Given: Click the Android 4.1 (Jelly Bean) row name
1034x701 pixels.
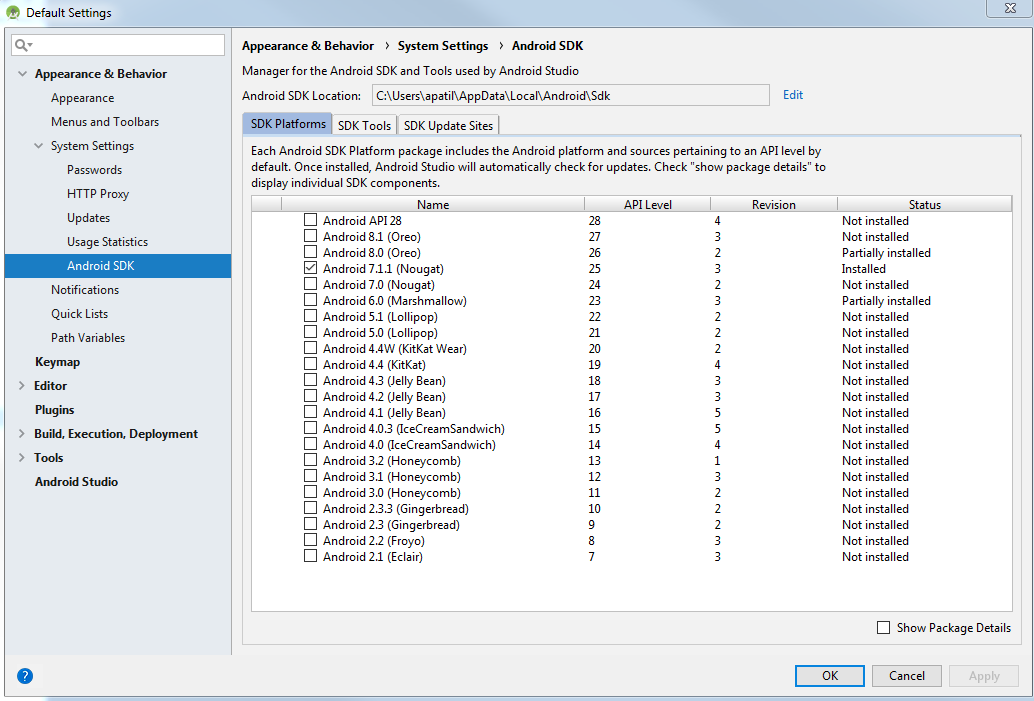Looking at the screenshot, I should coord(384,412).
